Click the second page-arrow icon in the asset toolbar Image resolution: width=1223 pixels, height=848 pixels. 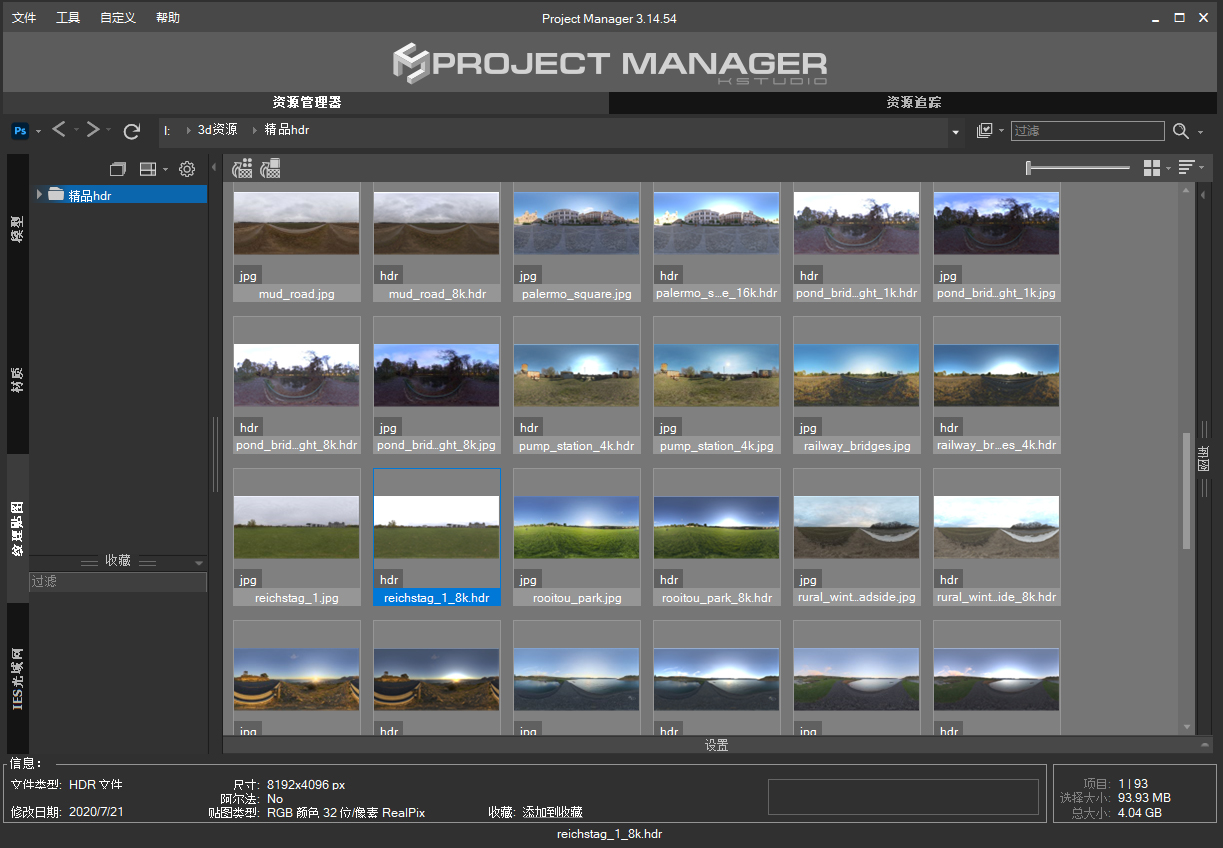(270, 169)
